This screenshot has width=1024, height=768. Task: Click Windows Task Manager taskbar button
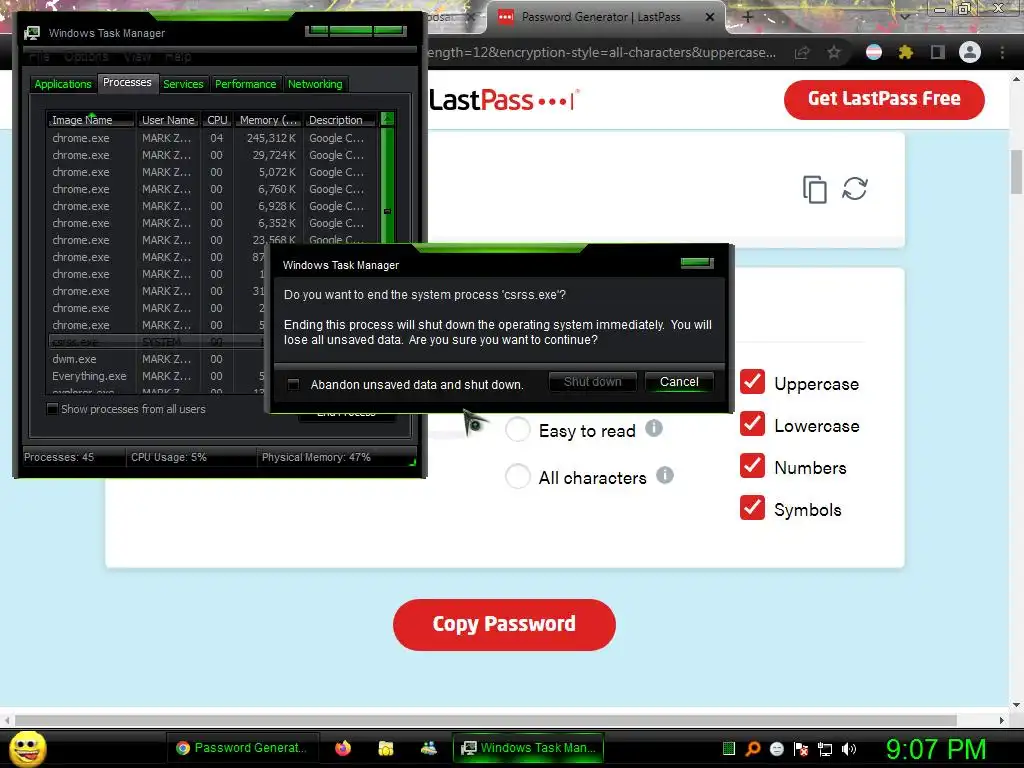[x=528, y=748]
